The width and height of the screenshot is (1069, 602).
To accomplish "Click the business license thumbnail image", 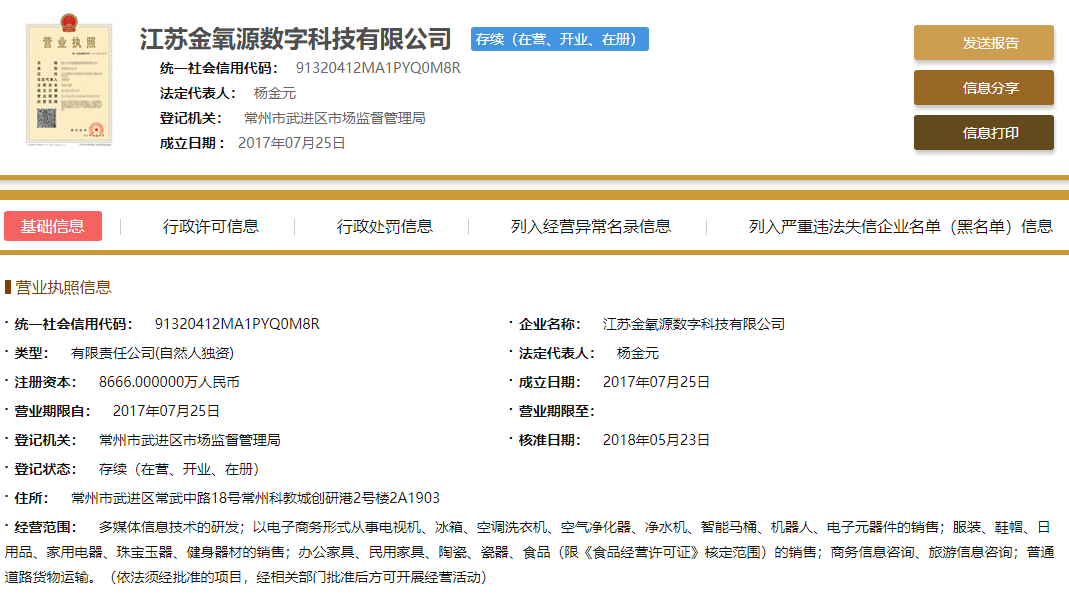I will pyautogui.click(x=68, y=80).
